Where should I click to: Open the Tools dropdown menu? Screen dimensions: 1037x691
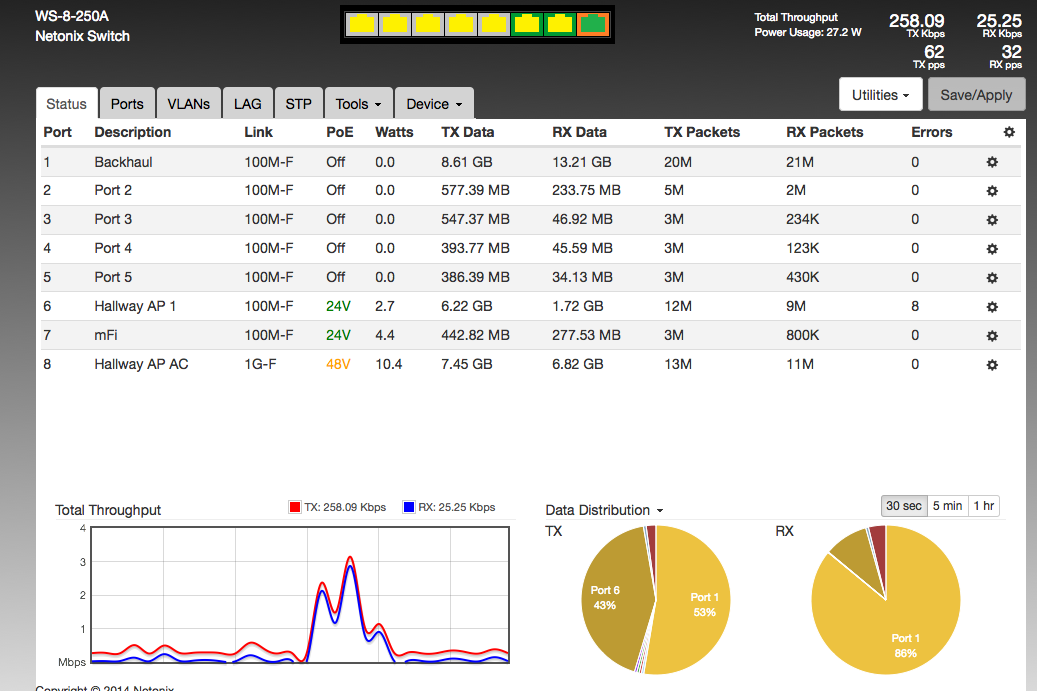point(359,104)
